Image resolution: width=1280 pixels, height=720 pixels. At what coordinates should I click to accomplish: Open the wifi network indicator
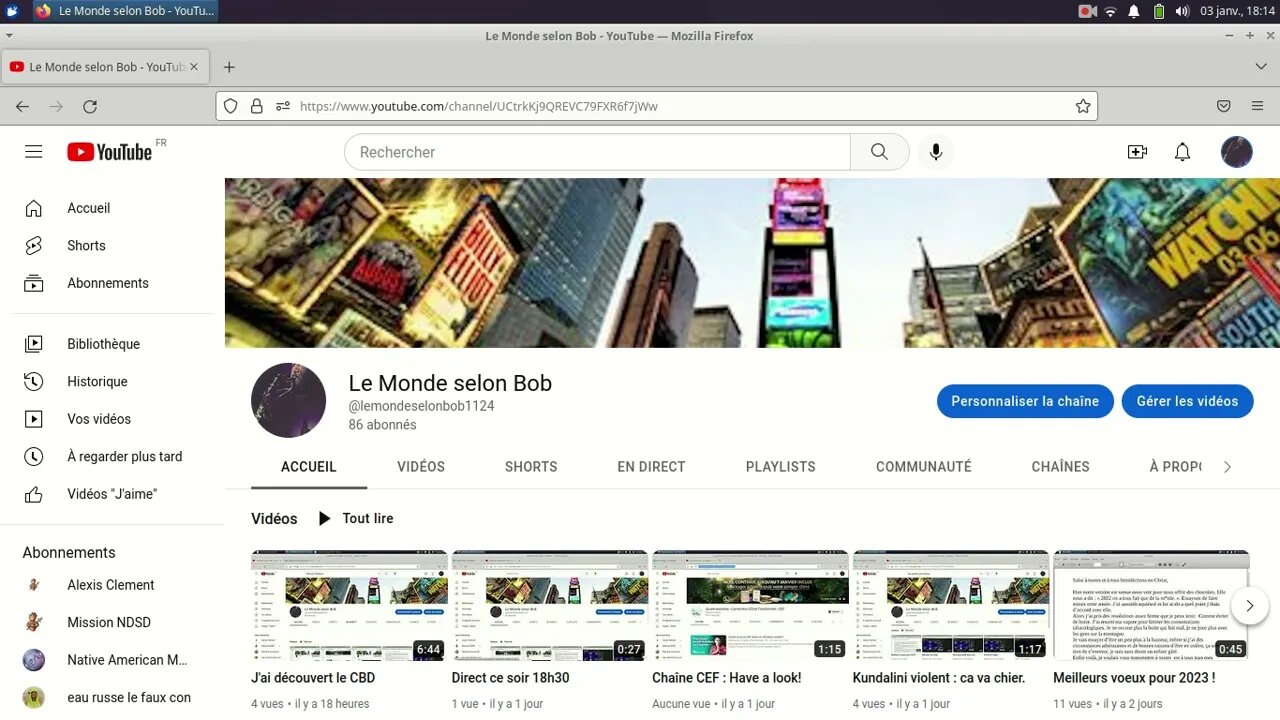(1110, 11)
